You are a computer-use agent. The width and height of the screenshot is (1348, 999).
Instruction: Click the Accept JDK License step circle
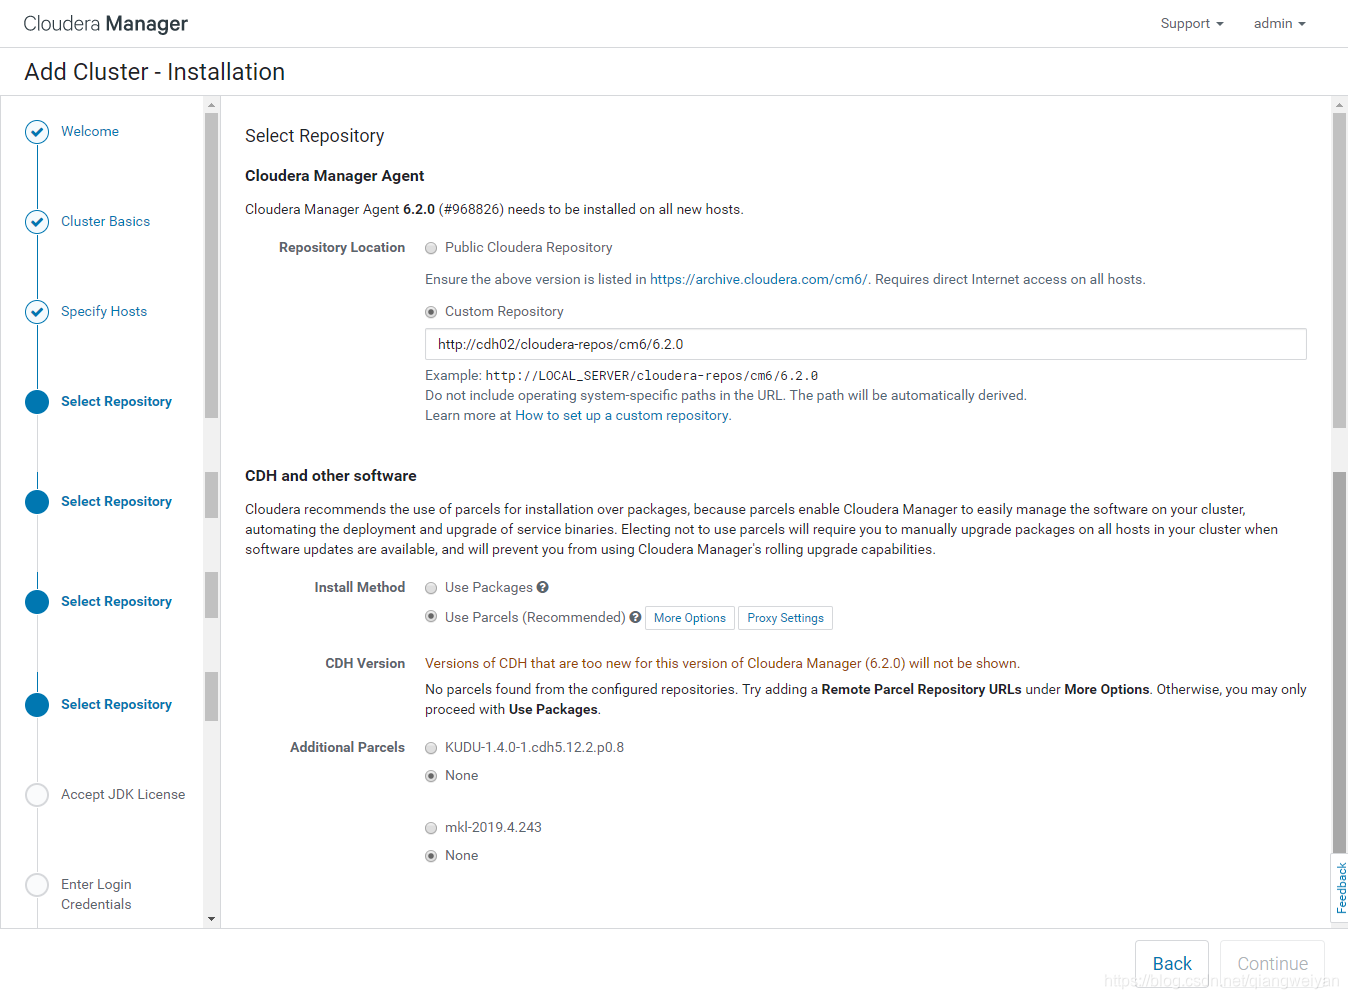[37, 795]
